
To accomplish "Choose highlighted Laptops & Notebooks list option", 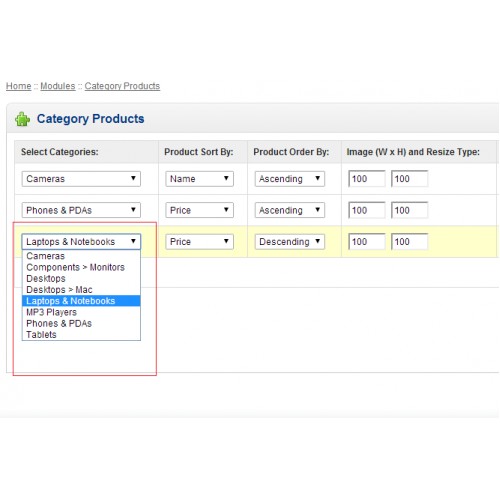I will coord(81,301).
